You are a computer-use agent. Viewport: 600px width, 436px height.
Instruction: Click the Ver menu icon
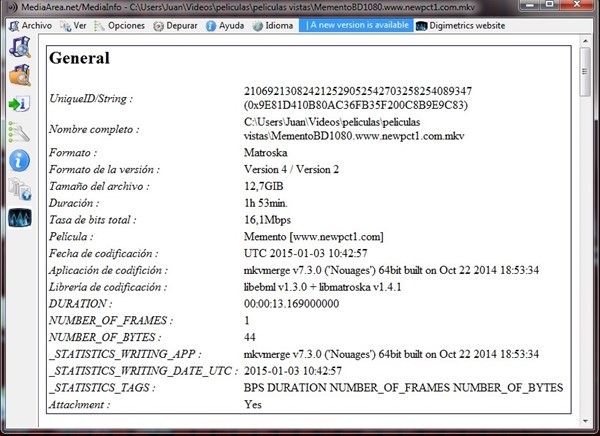tap(65, 26)
